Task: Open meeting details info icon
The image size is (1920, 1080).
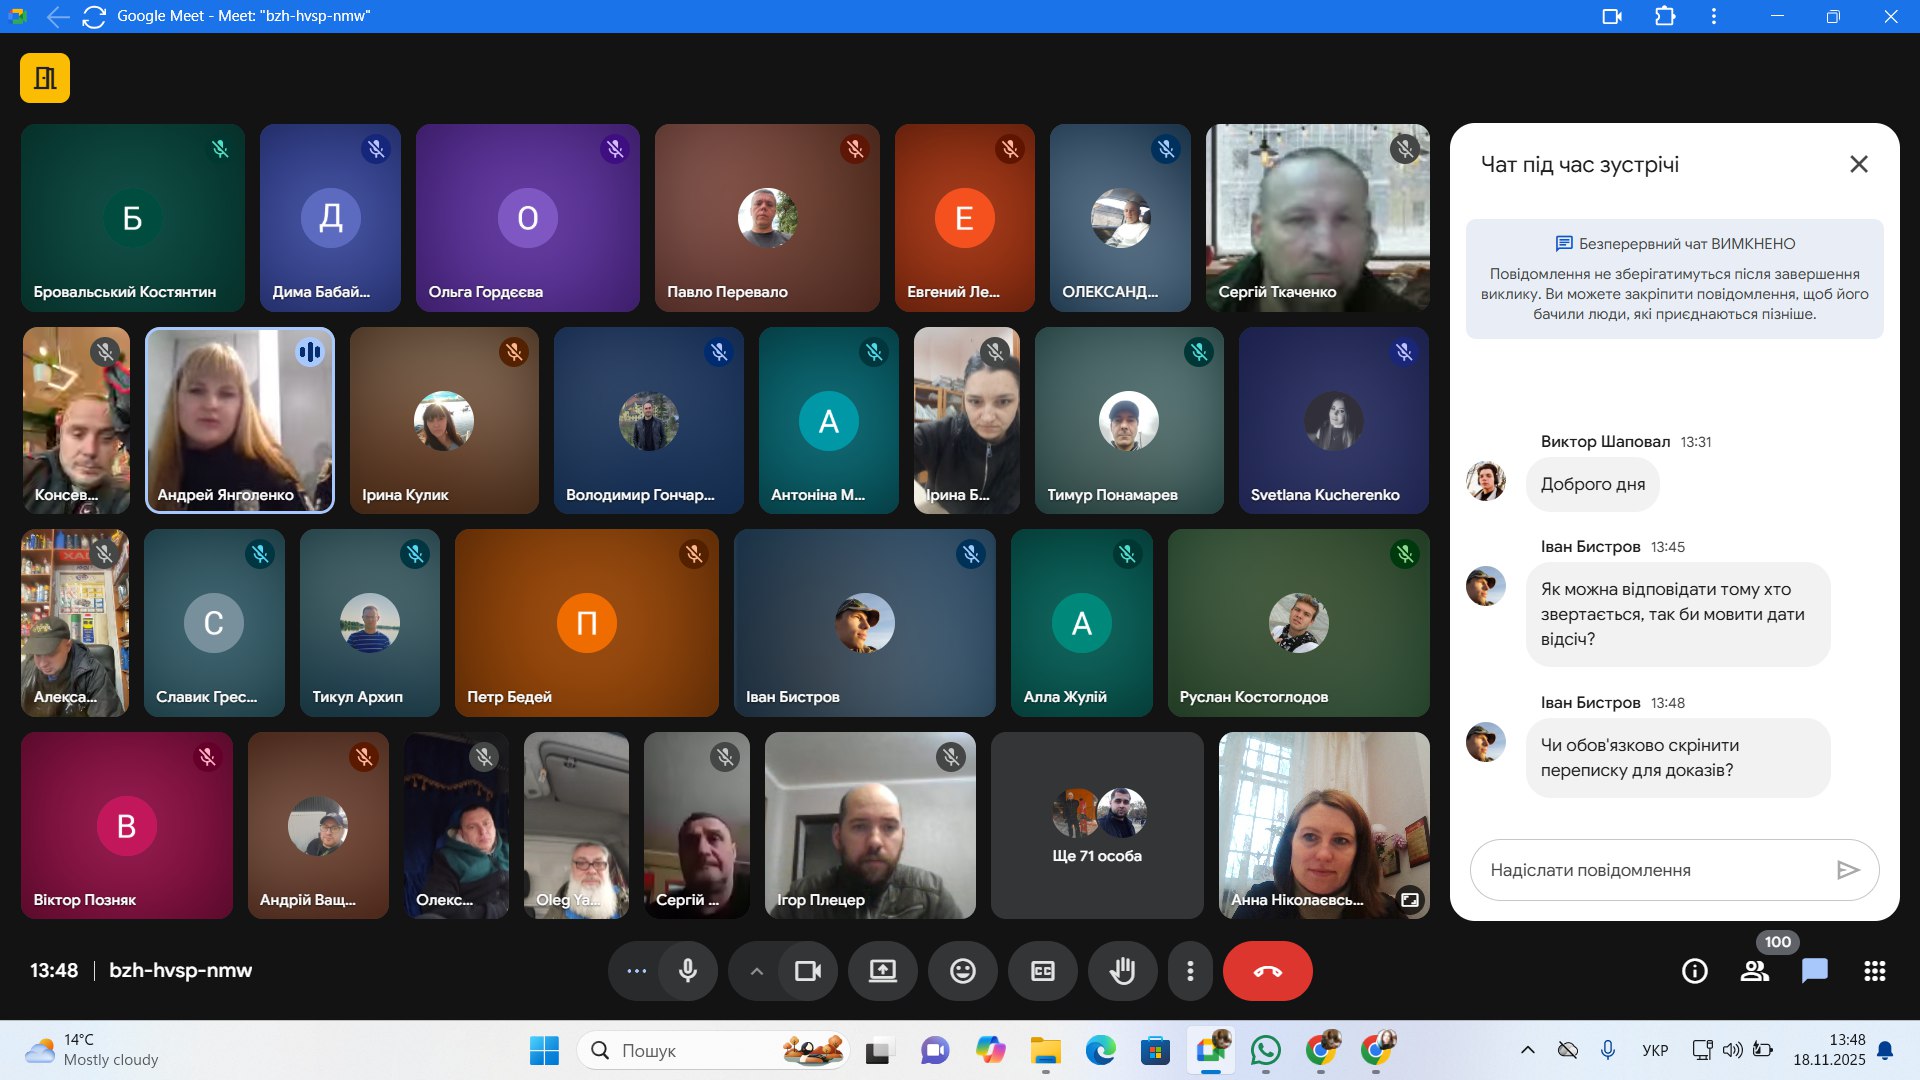Action: pos(1694,971)
